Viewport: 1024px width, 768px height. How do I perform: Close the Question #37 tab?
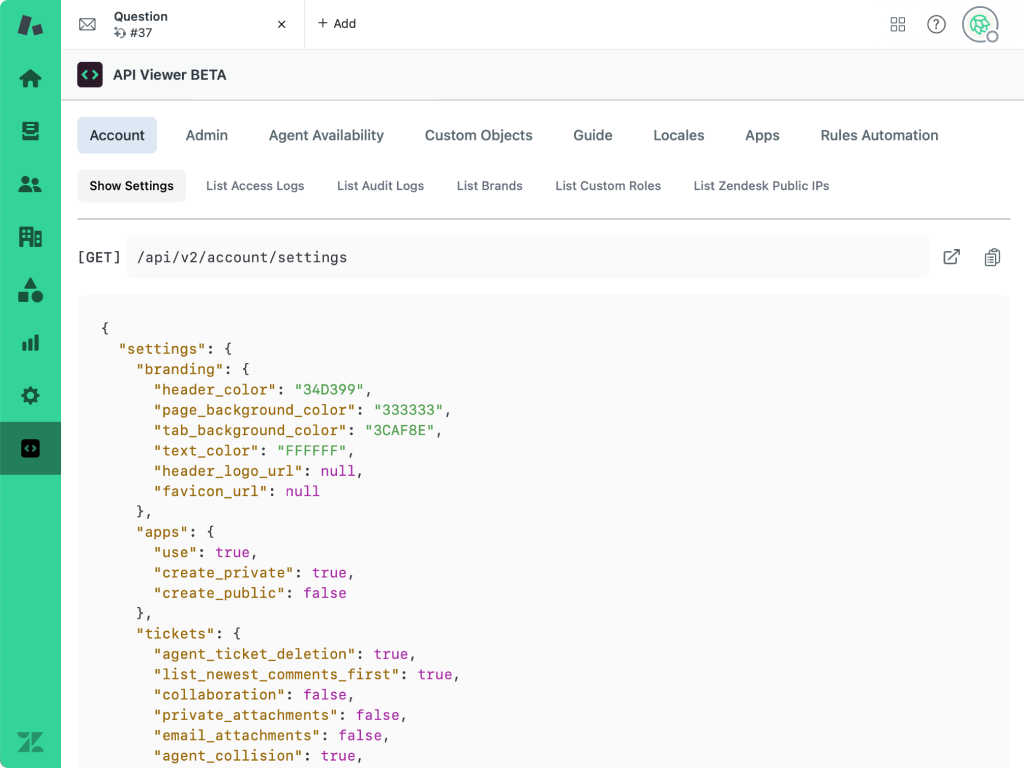coord(282,24)
